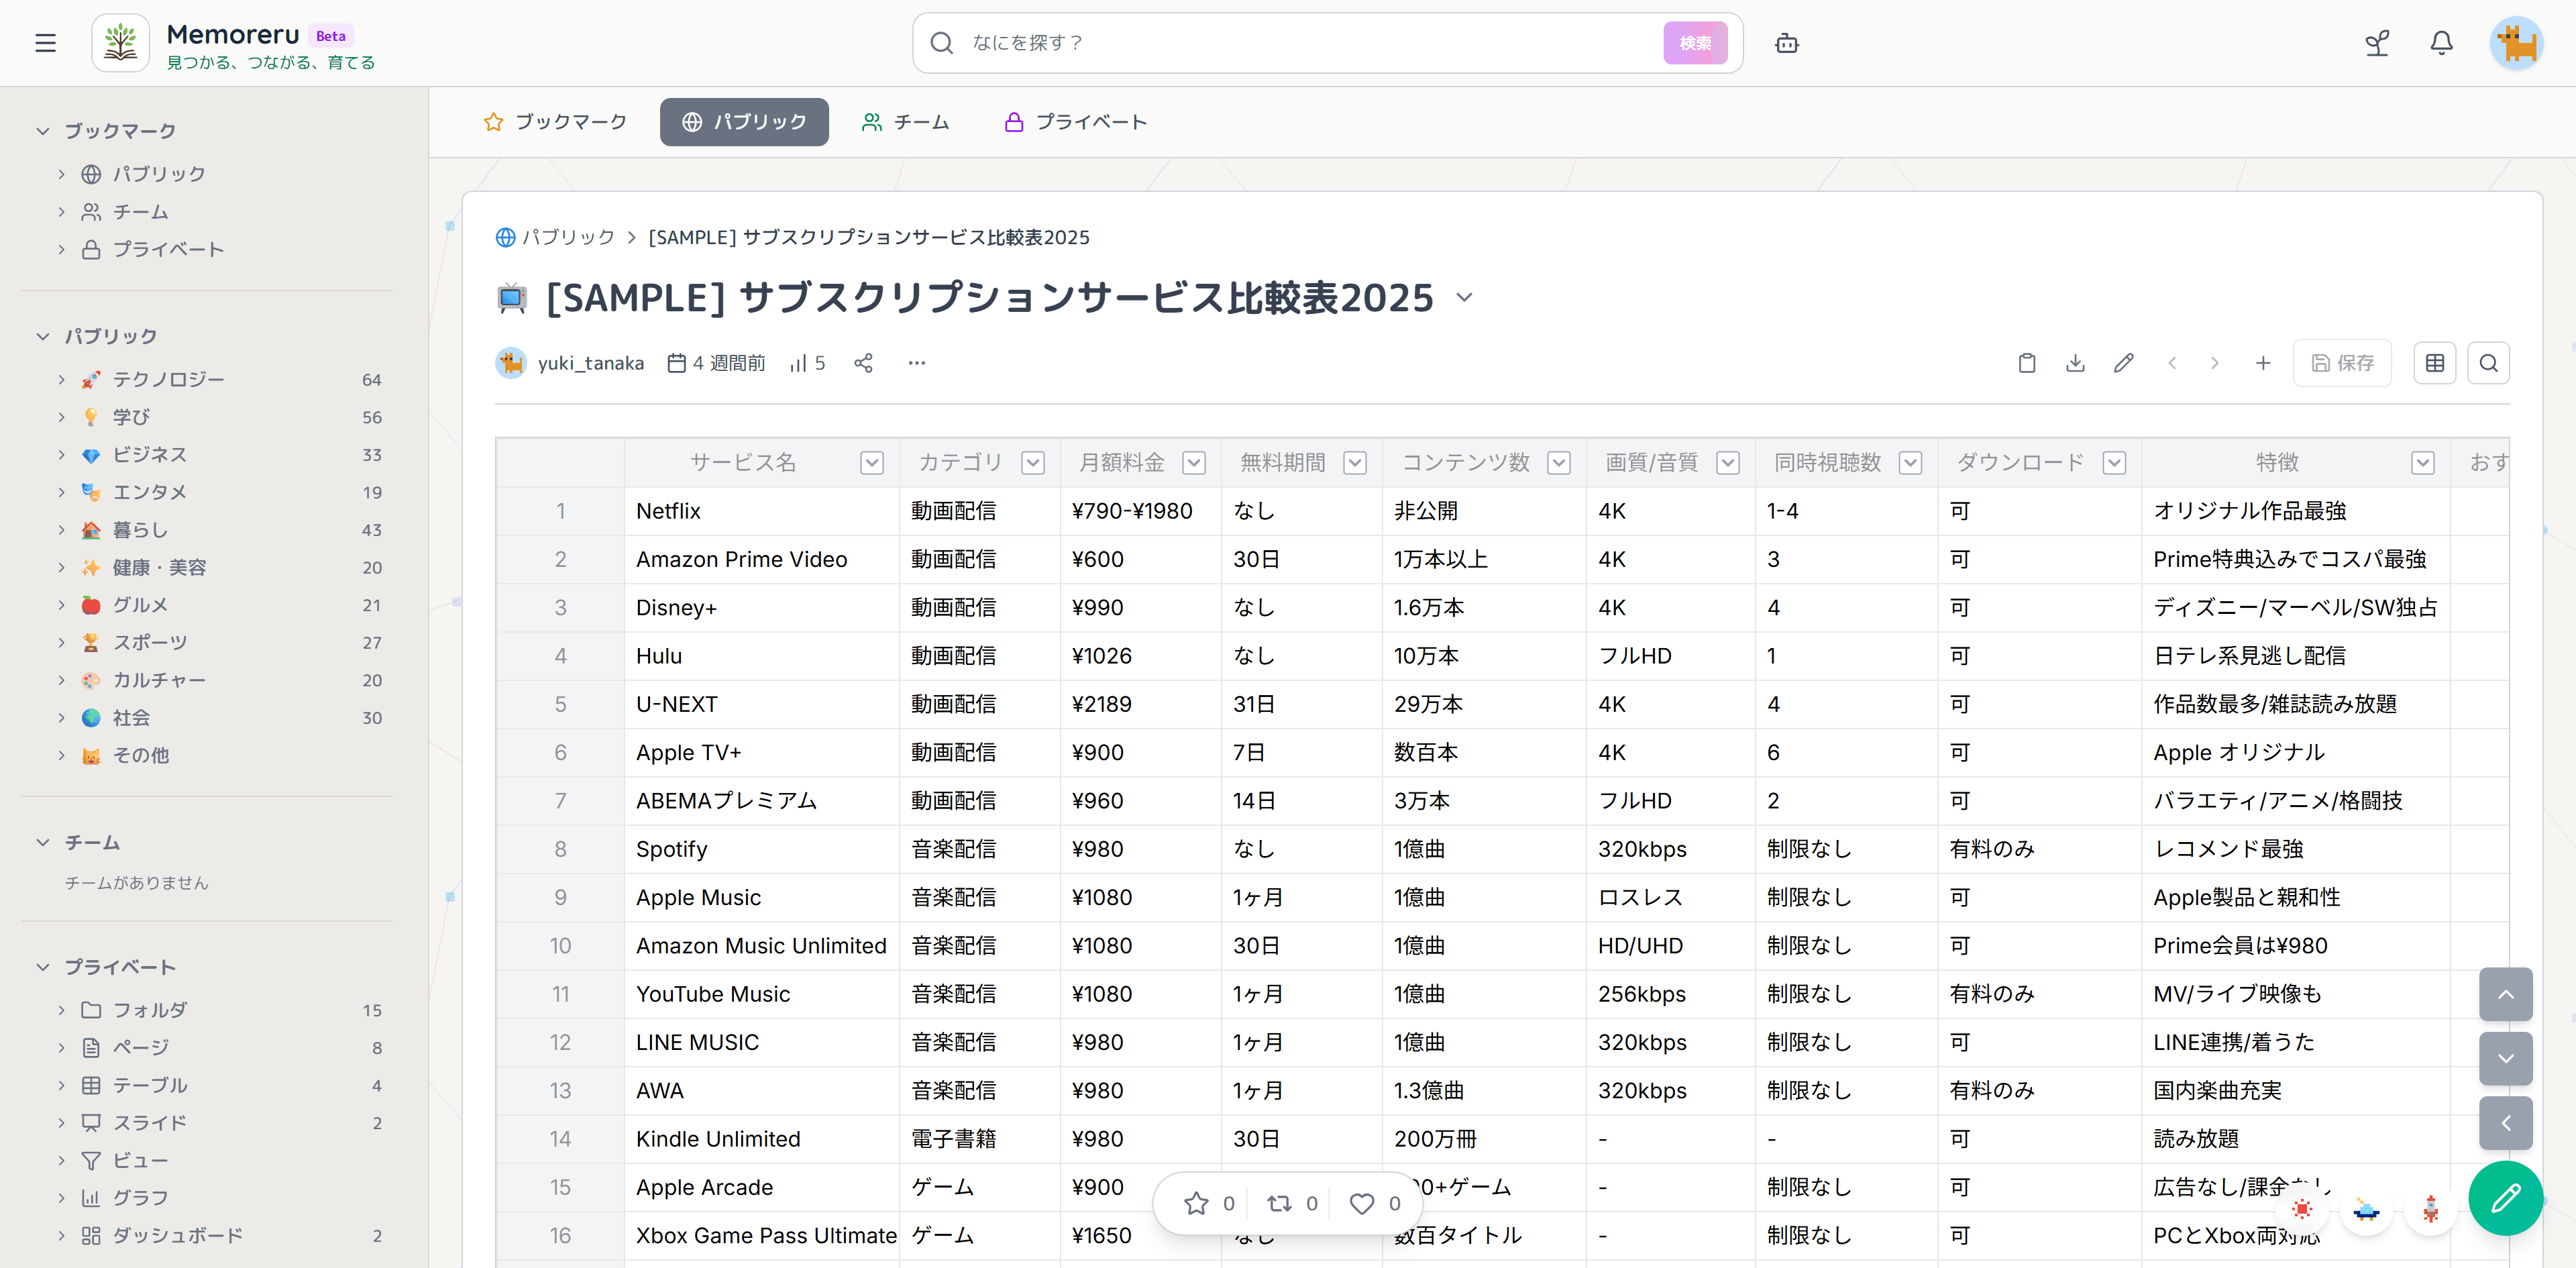The height and width of the screenshot is (1268, 2576).
Task: Open the three-dots more options menu
Action: [917, 363]
